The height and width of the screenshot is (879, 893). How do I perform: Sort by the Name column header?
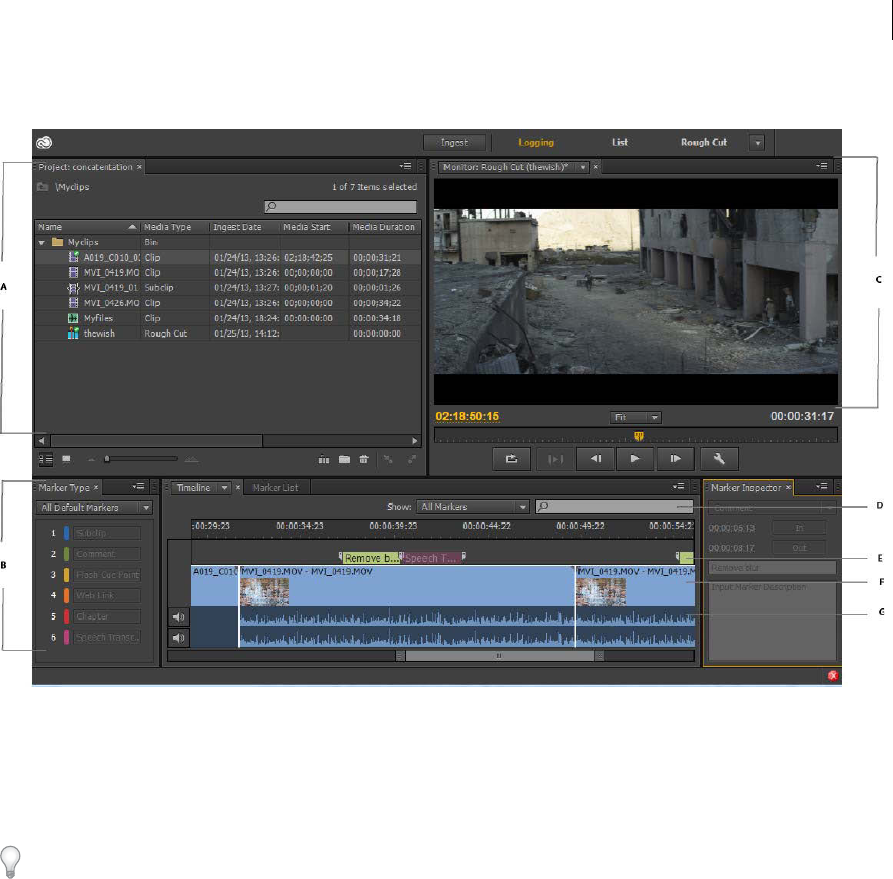(x=87, y=227)
